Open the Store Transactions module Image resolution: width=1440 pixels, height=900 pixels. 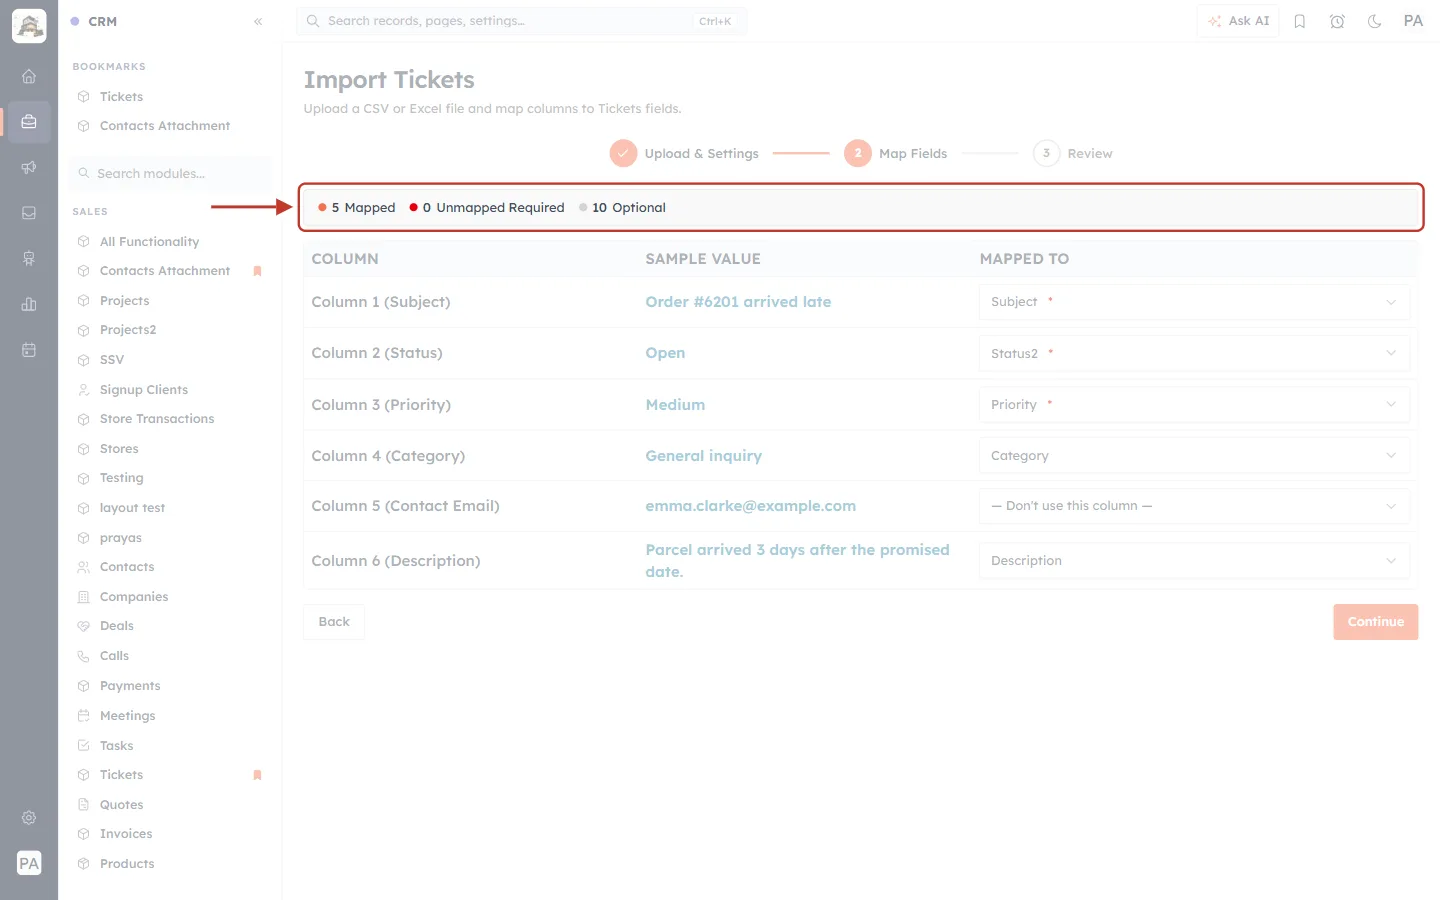tap(157, 419)
